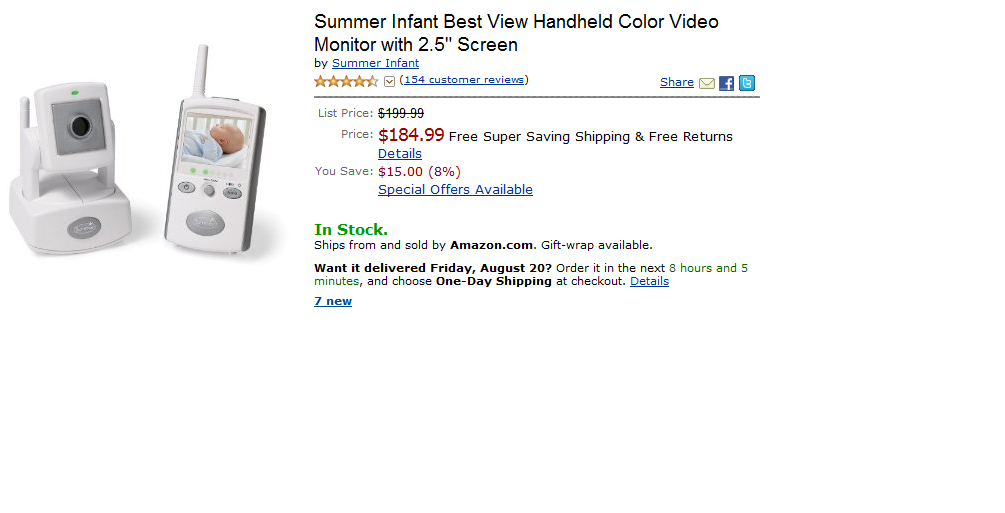This screenshot has height=513, width=1005.
Task: Open the 7 new offers link
Action: coord(333,301)
